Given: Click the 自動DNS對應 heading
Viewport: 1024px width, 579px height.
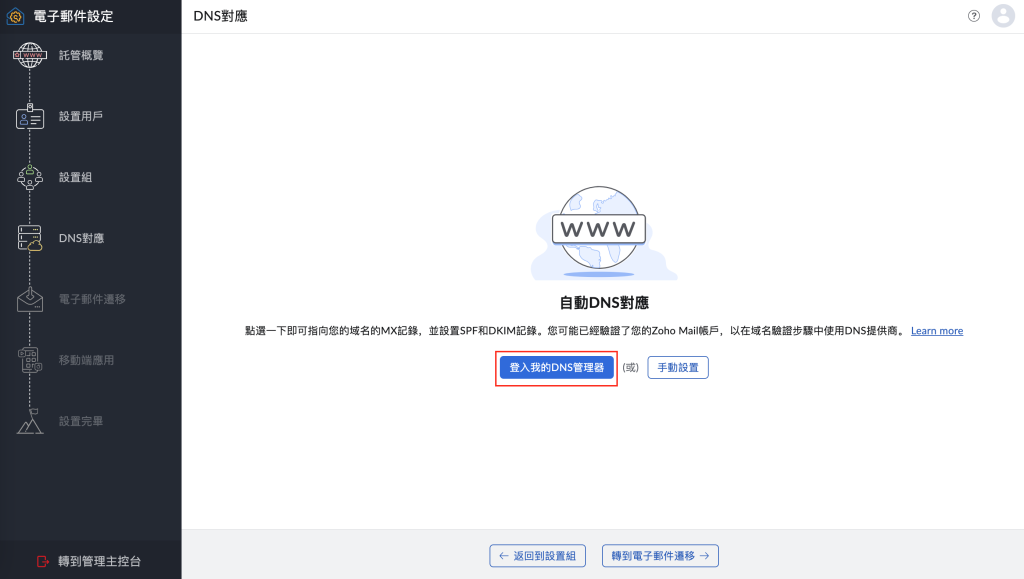Looking at the screenshot, I should 604,303.
